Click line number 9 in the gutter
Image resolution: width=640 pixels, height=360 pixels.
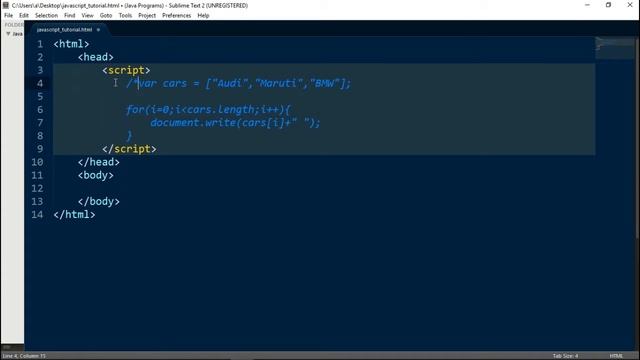pyautogui.click(x=40, y=149)
